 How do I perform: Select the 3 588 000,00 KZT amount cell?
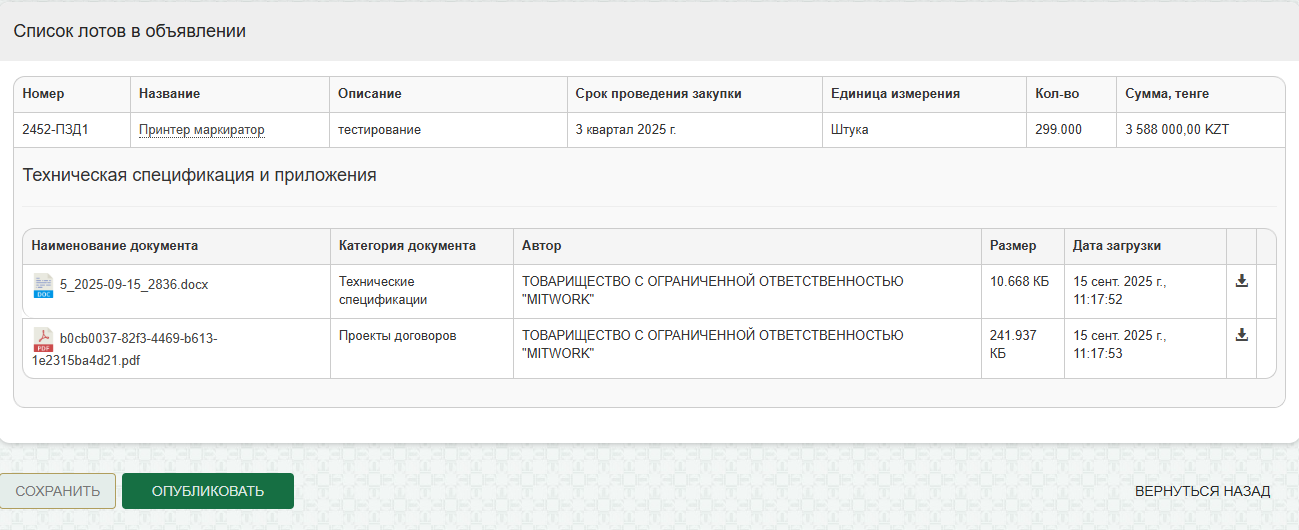click(x=1176, y=130)
